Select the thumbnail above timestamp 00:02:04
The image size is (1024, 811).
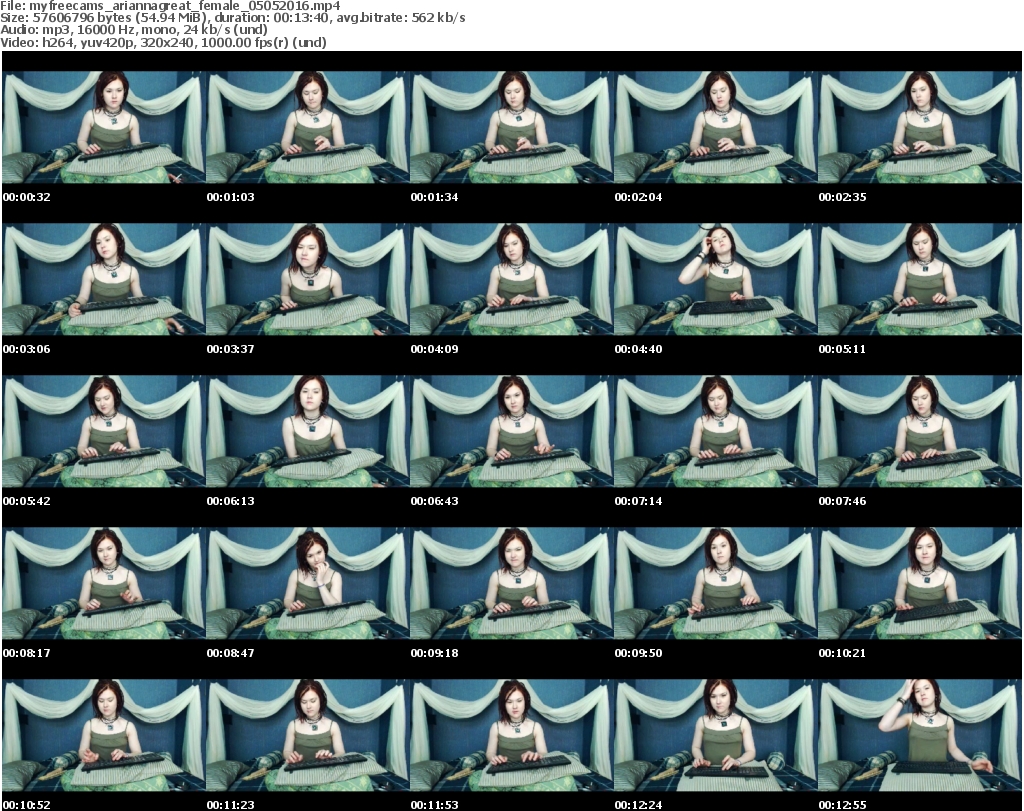(716, 127)
